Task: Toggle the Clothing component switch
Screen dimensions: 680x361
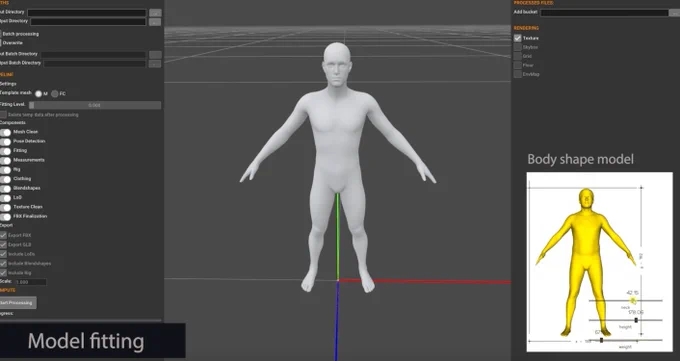Action: click(x=5, y=179)
